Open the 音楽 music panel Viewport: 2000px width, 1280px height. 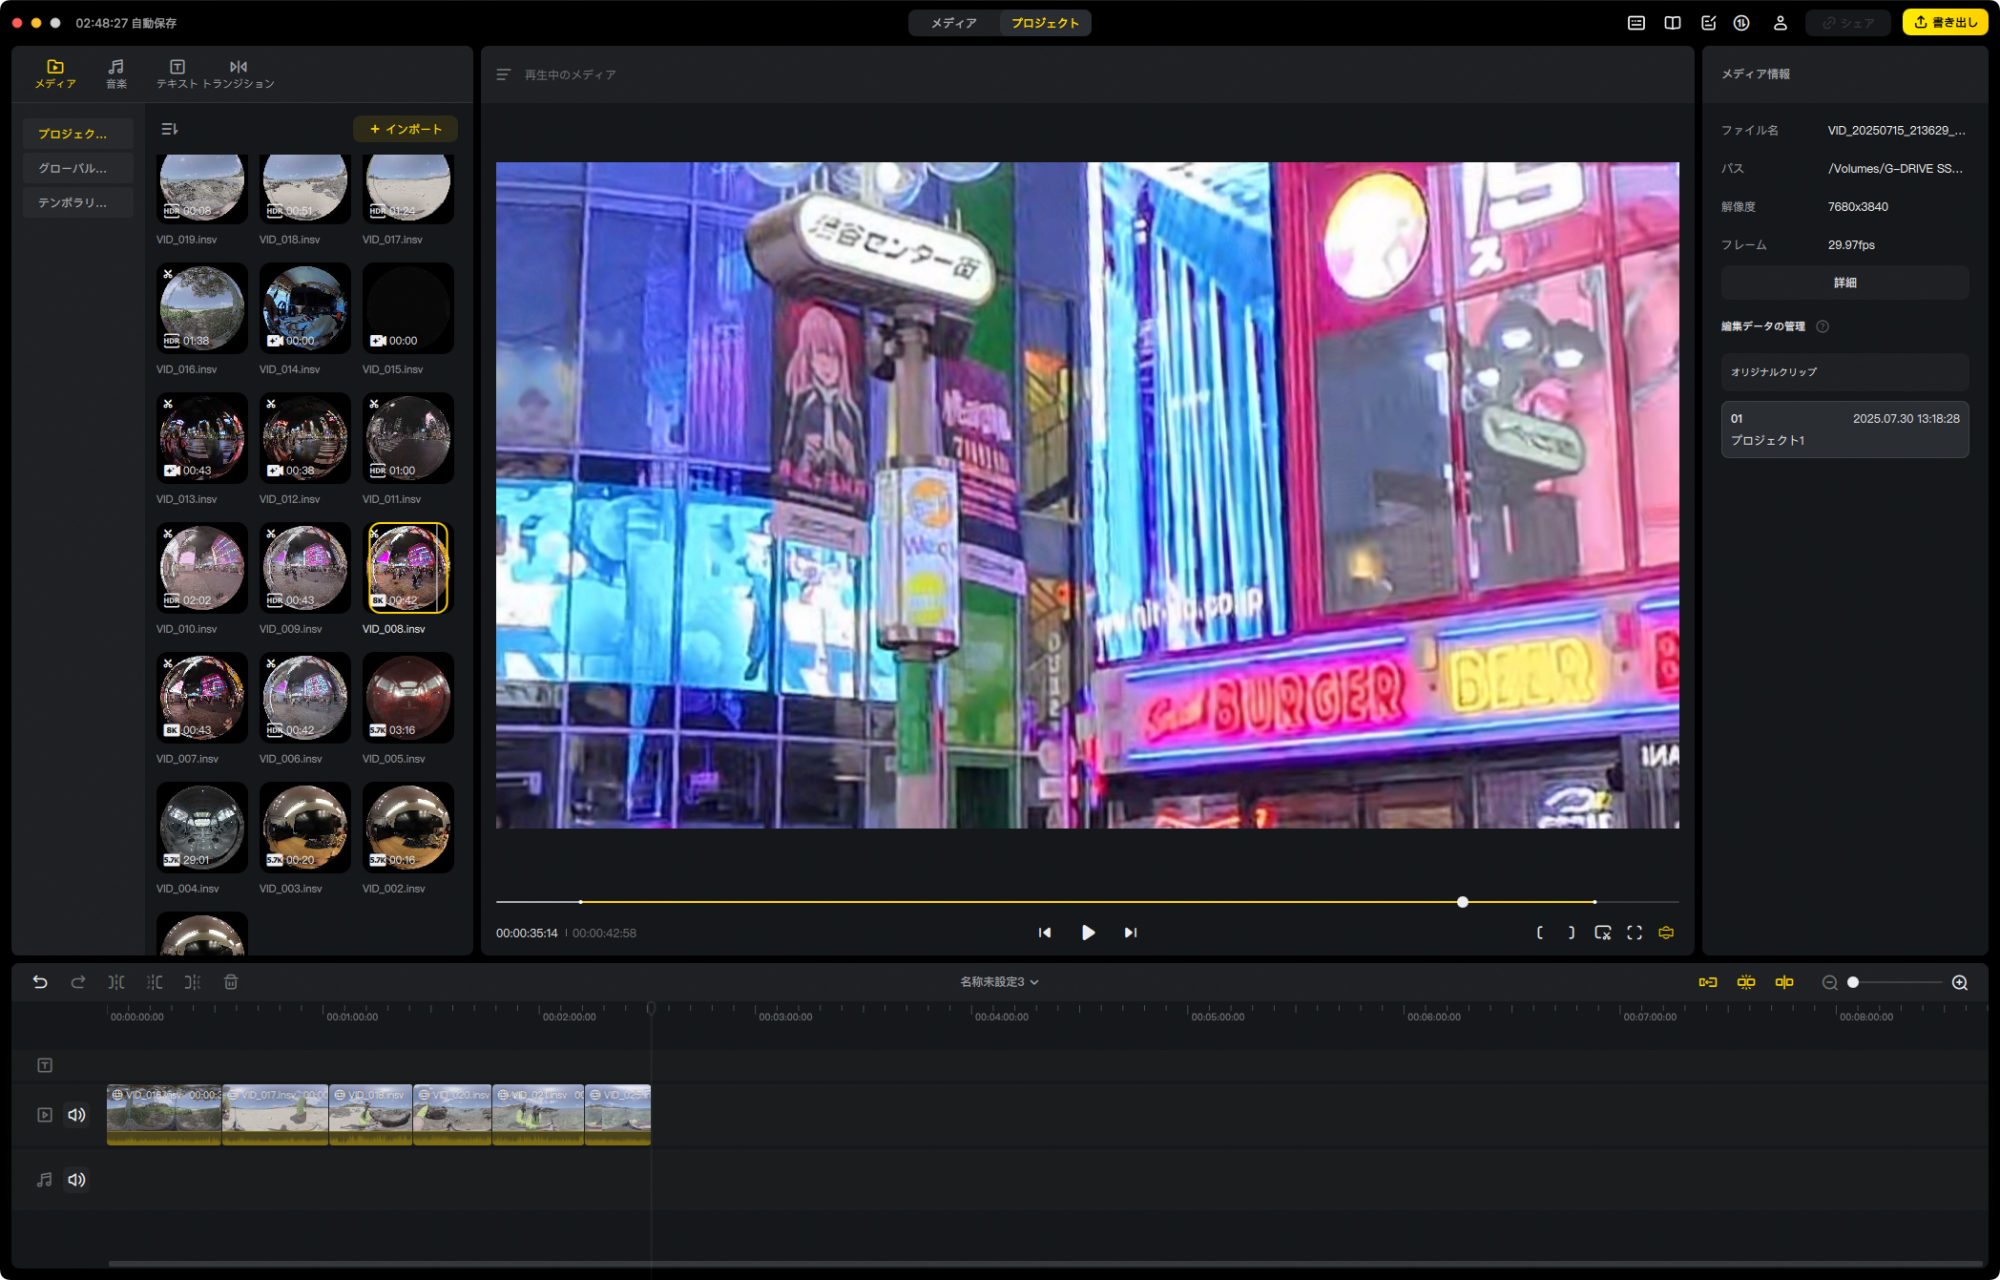point(116,73)
